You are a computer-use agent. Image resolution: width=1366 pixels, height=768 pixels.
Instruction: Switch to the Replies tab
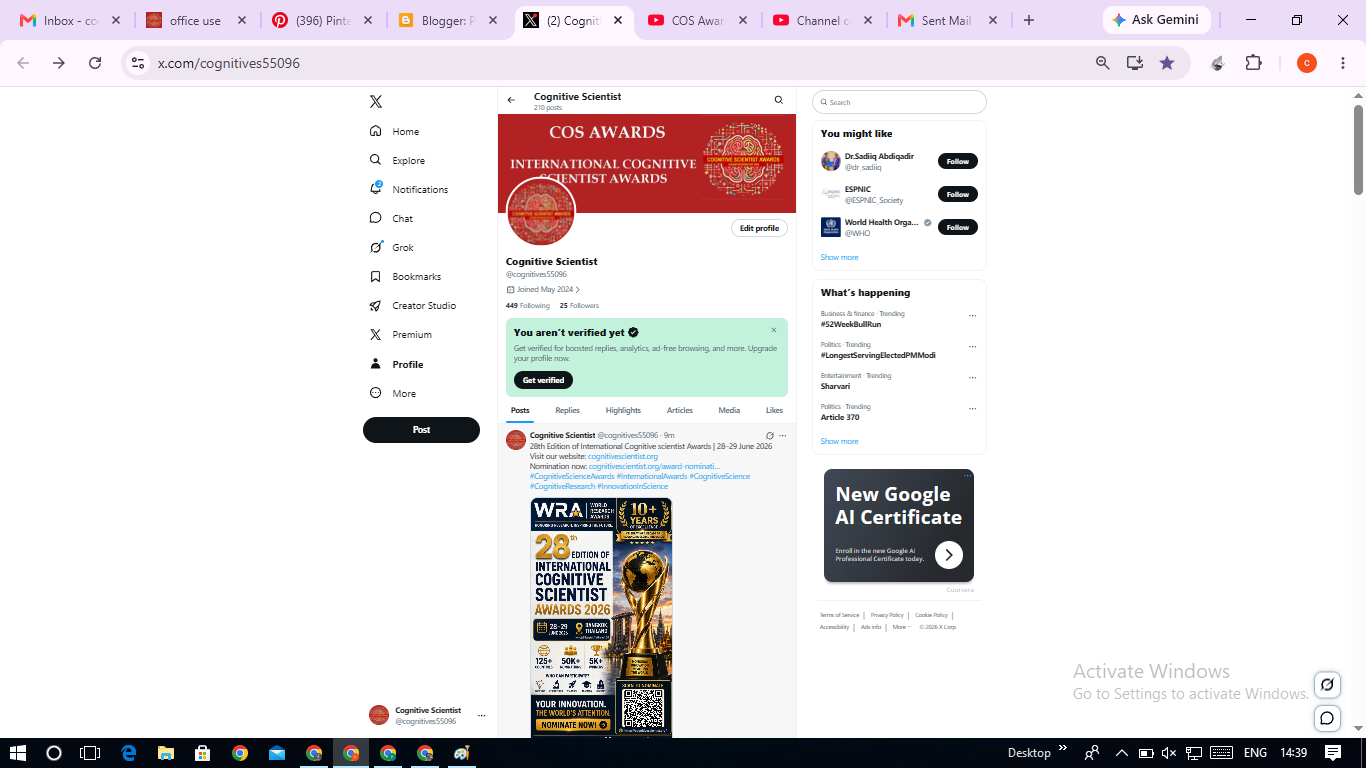567,410
